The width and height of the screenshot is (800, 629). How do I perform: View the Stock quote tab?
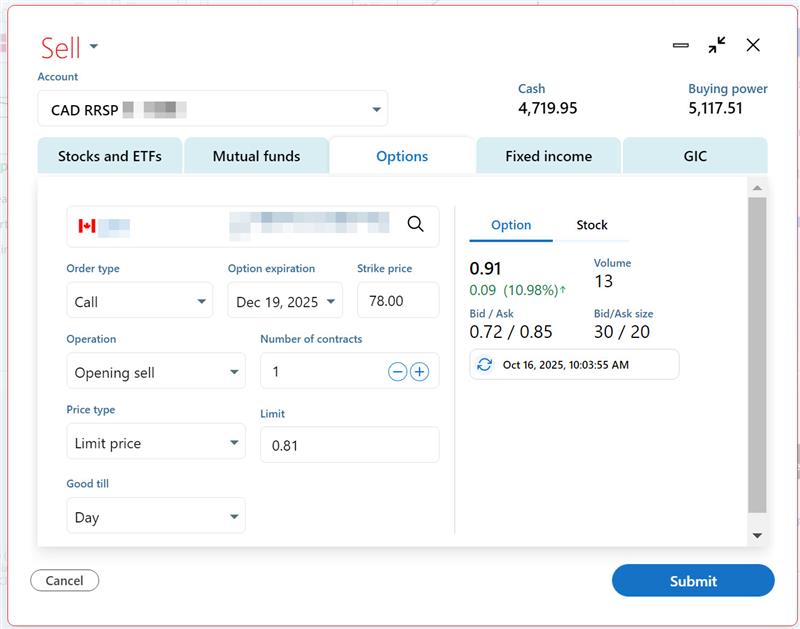[592, 225]
